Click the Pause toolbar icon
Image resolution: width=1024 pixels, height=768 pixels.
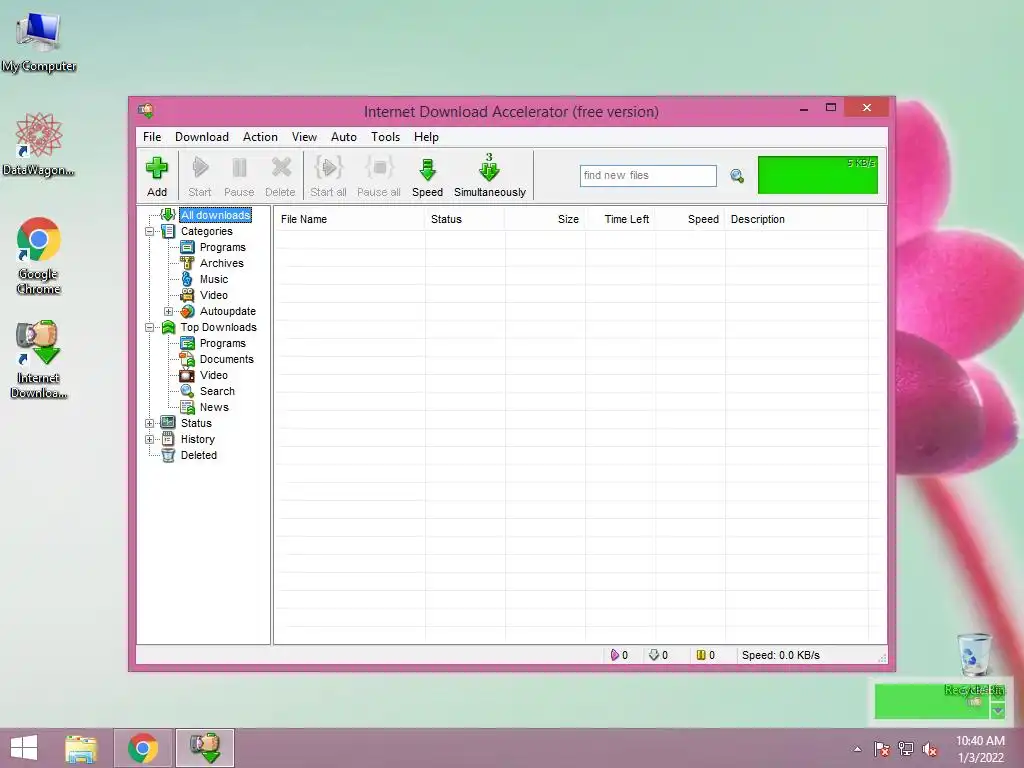coord(239,176)
